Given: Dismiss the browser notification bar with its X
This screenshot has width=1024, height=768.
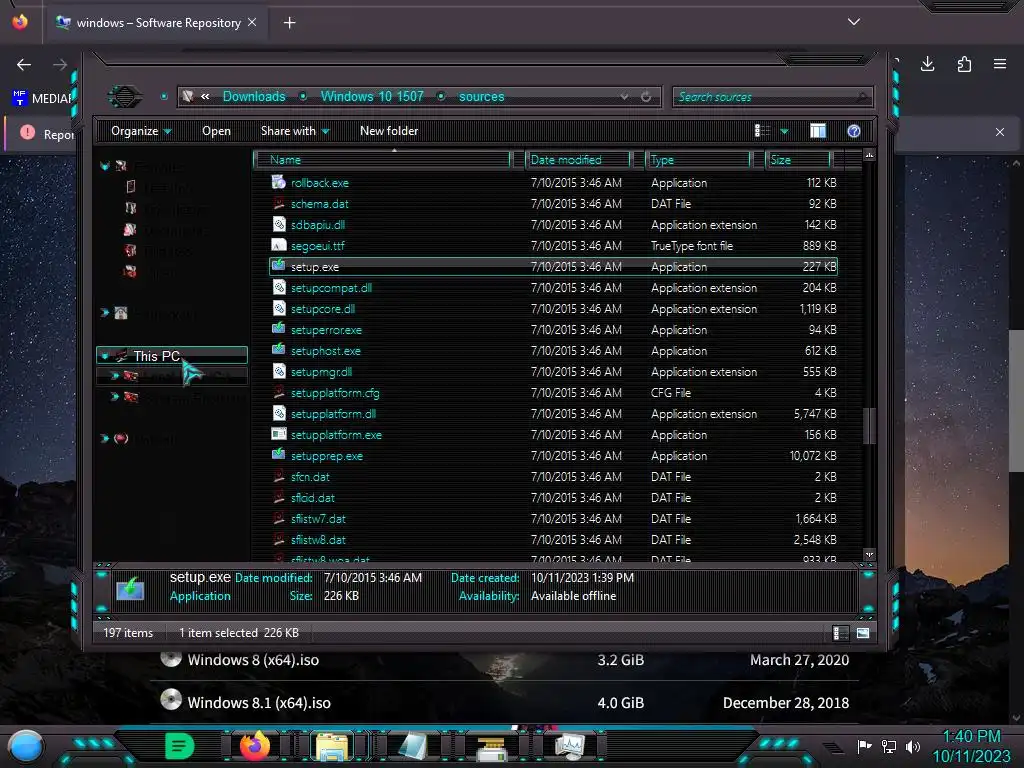Looking at the screenshot, I should (1000, 132).
